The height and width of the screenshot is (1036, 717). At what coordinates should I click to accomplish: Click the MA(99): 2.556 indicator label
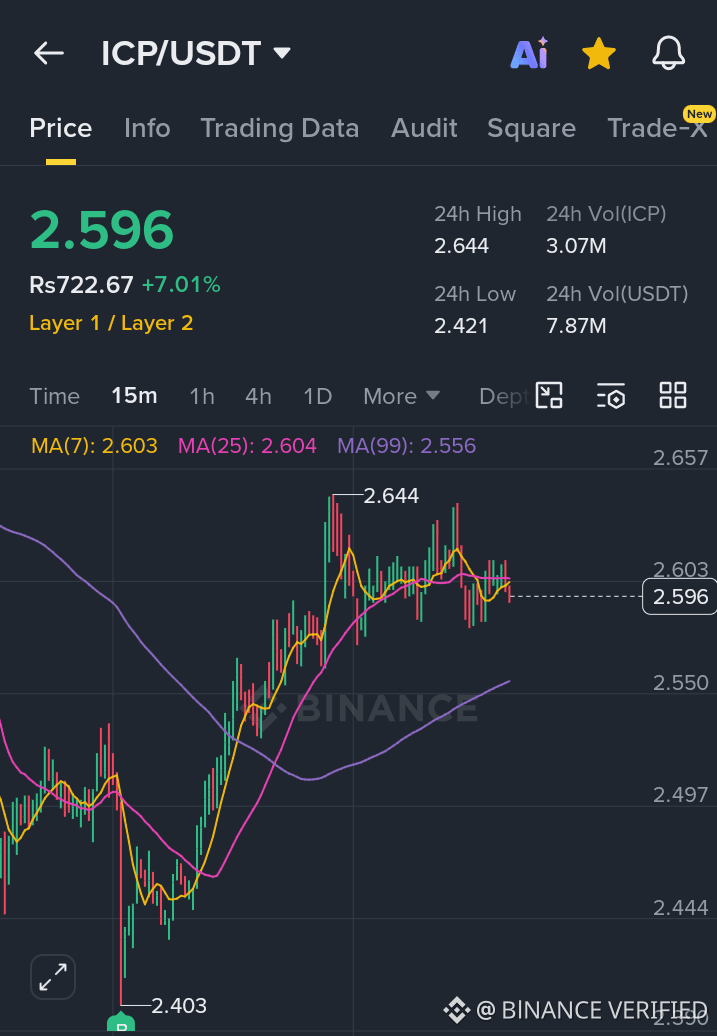[x=406, y=446]
